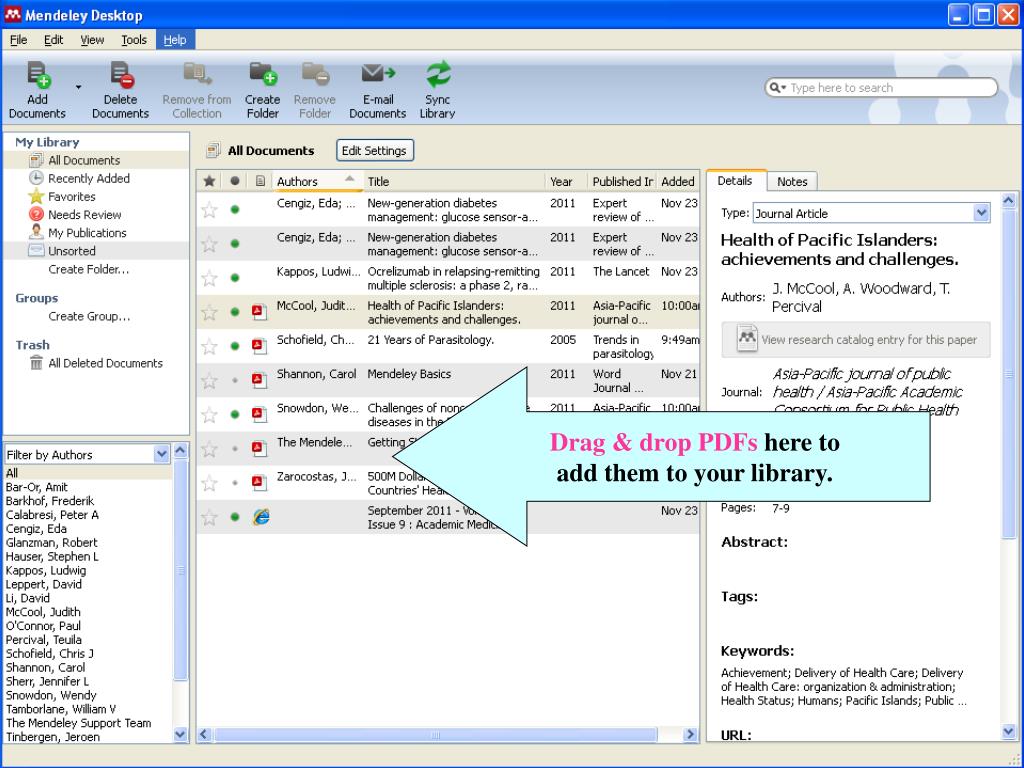Sort the table by the Year column
Screen dimensions: 1024x768
tap(566, 182)
